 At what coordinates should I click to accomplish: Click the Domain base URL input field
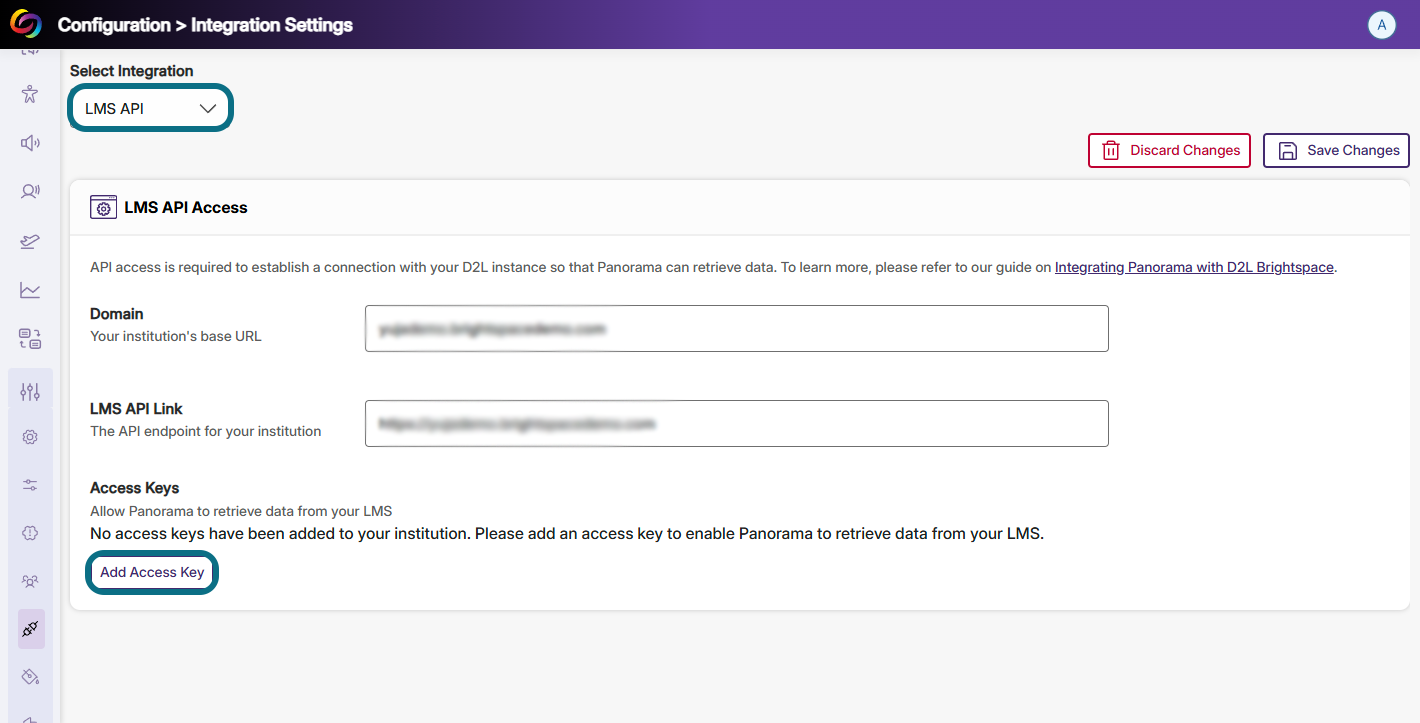[737, 328]
